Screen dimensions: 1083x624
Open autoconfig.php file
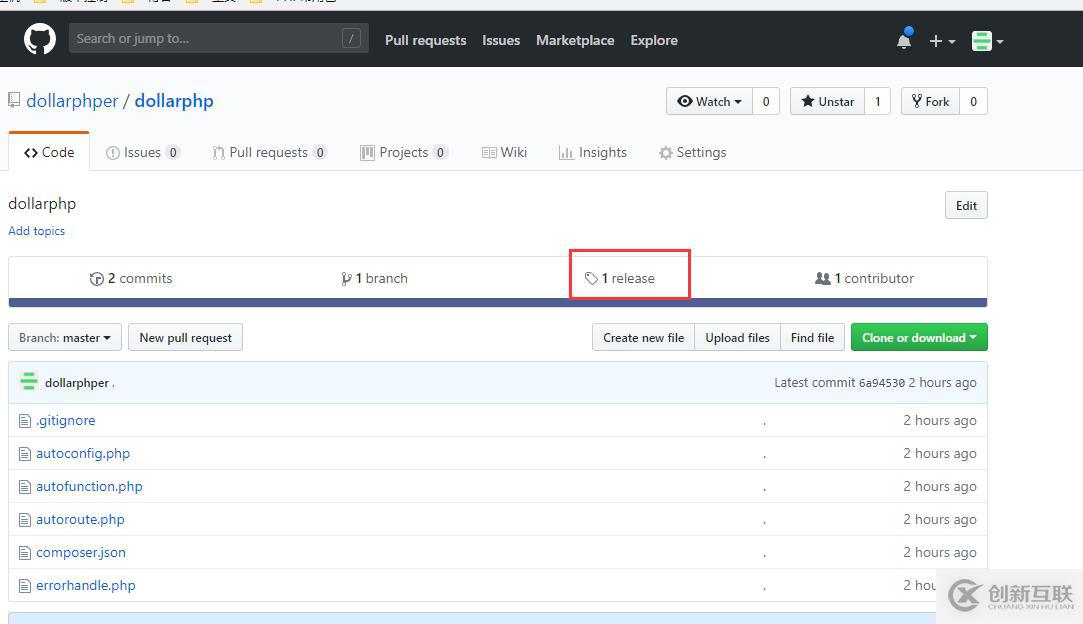(83, 453)
